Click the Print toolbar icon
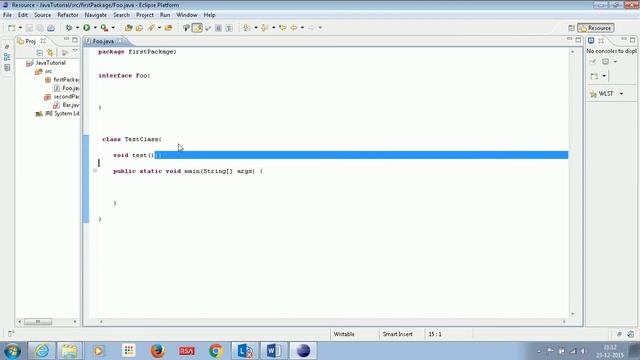Screen dimensions: 640x360 51,28
